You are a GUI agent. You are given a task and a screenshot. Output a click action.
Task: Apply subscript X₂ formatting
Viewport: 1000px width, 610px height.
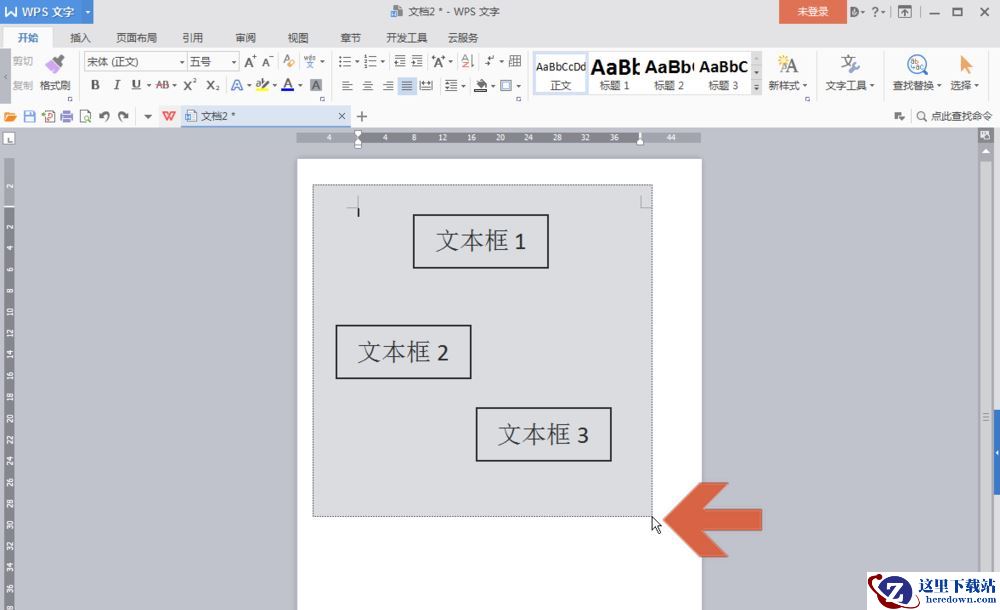point(212,85)
